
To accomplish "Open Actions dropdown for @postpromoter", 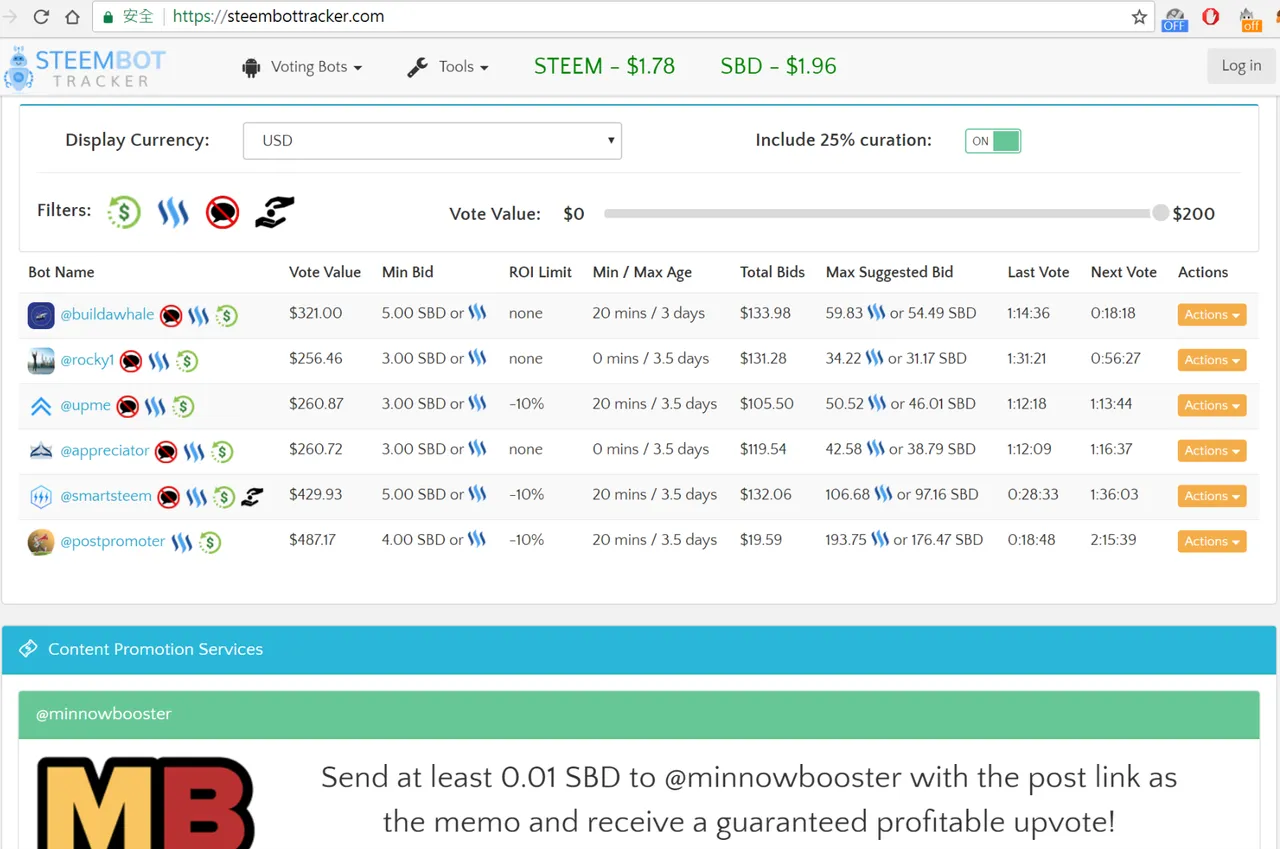I will click(x=1212, y=541).
